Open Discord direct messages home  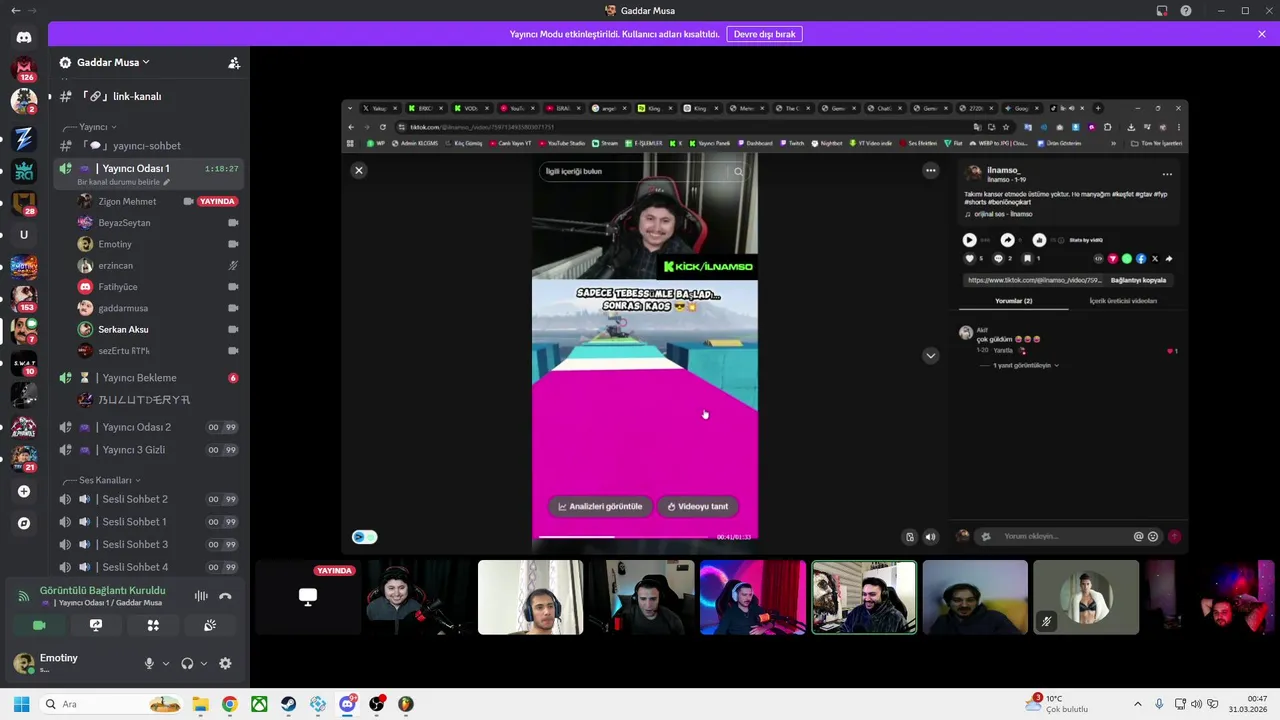click(24, 37)
